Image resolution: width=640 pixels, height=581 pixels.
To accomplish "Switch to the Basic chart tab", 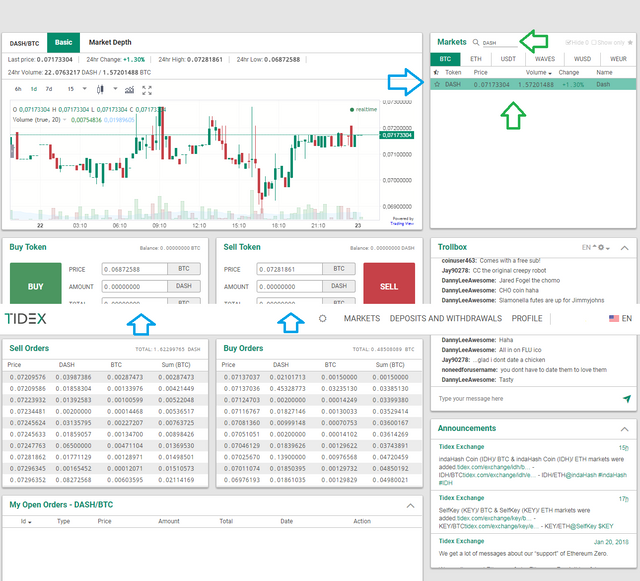I will tap(63, 42).
